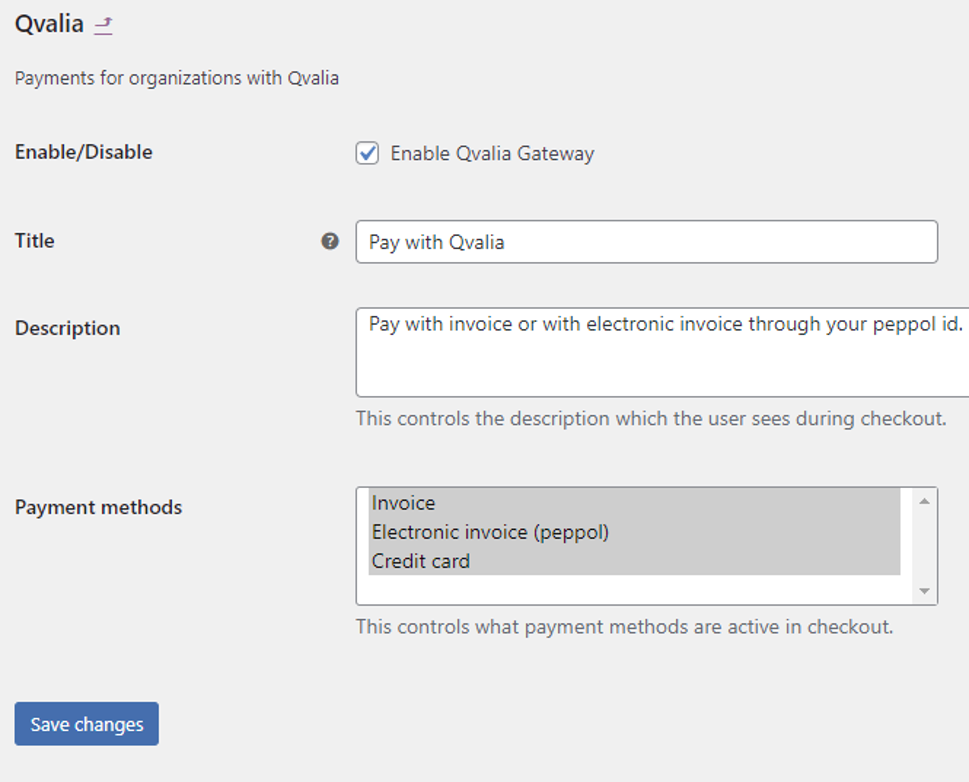Click the Save changes button
The height and width of the screenshot is (782, 969).
coord(87,724)
